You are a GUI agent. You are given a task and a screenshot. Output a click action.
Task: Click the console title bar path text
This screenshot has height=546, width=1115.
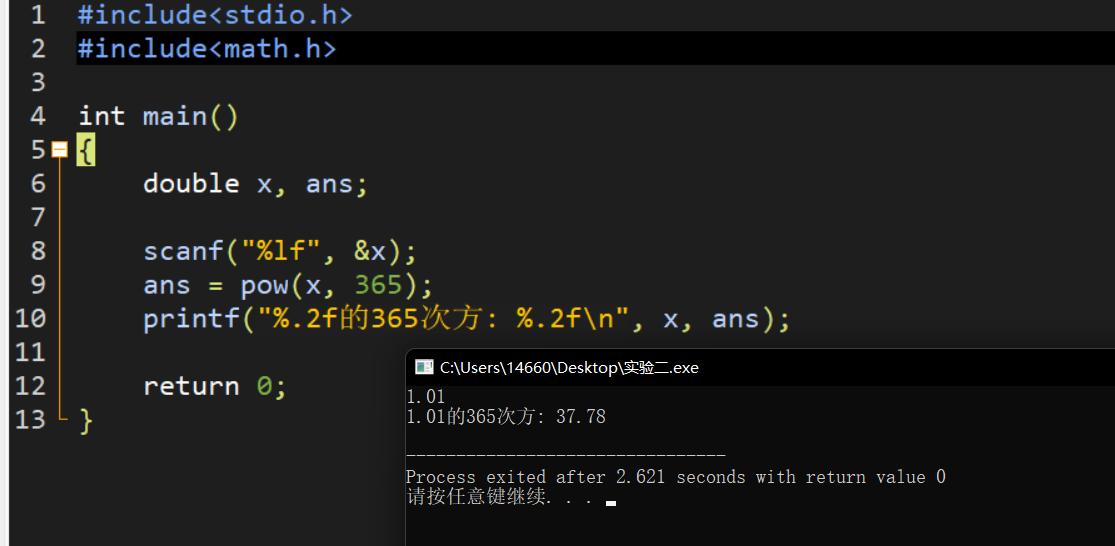pos(569,368)
